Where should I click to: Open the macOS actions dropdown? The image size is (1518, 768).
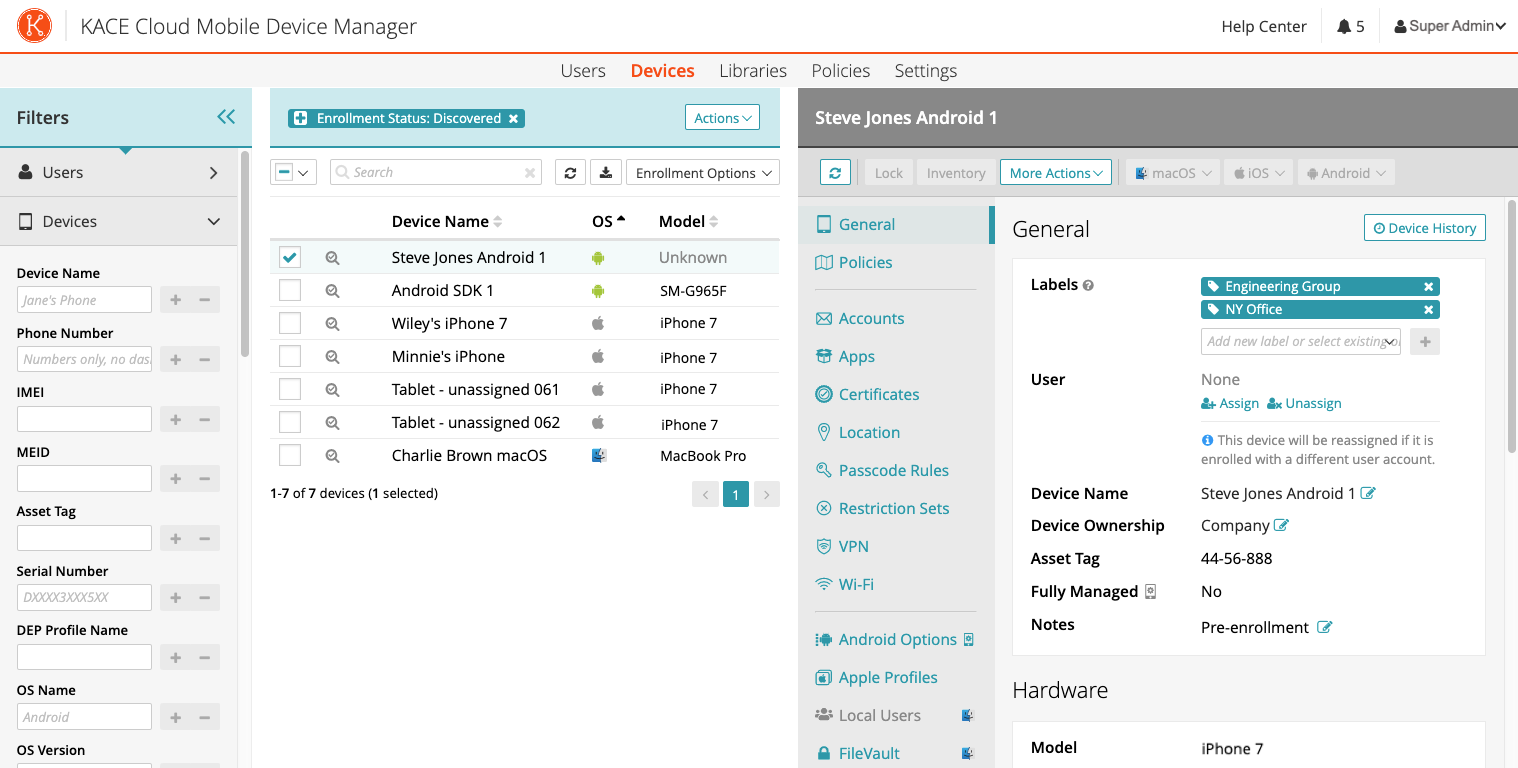pyautogui.click(x=1174, y=173)
